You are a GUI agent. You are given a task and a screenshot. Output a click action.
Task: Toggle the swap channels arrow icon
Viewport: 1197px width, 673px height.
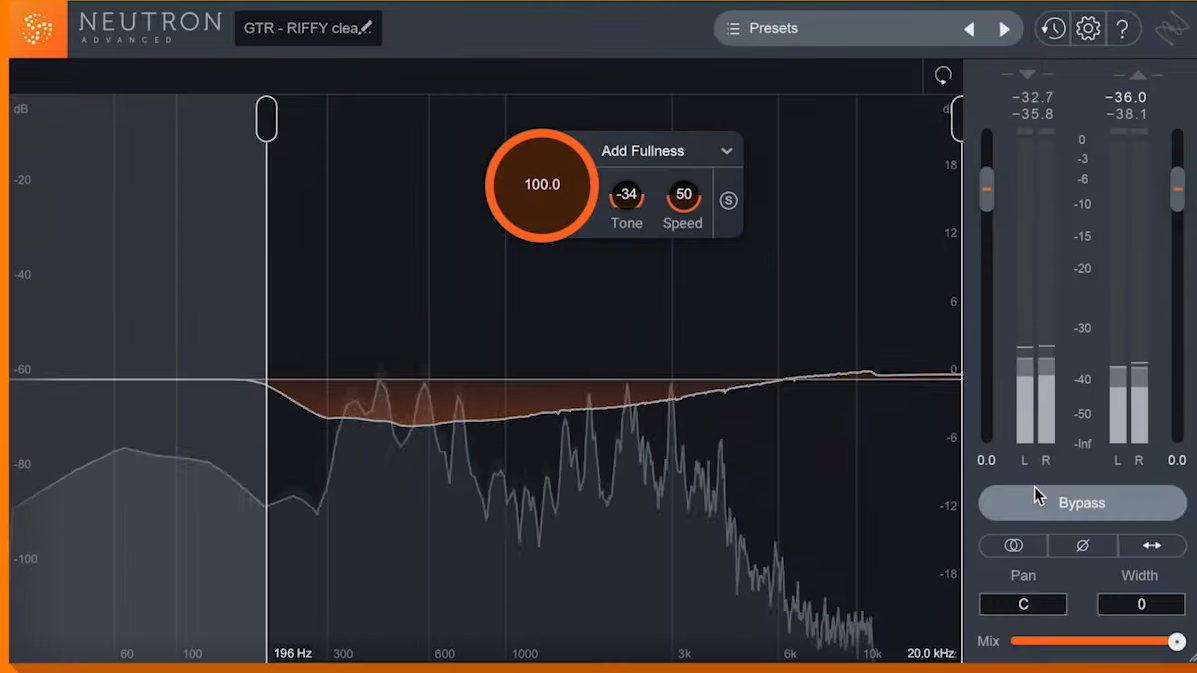pos(1152,546)
